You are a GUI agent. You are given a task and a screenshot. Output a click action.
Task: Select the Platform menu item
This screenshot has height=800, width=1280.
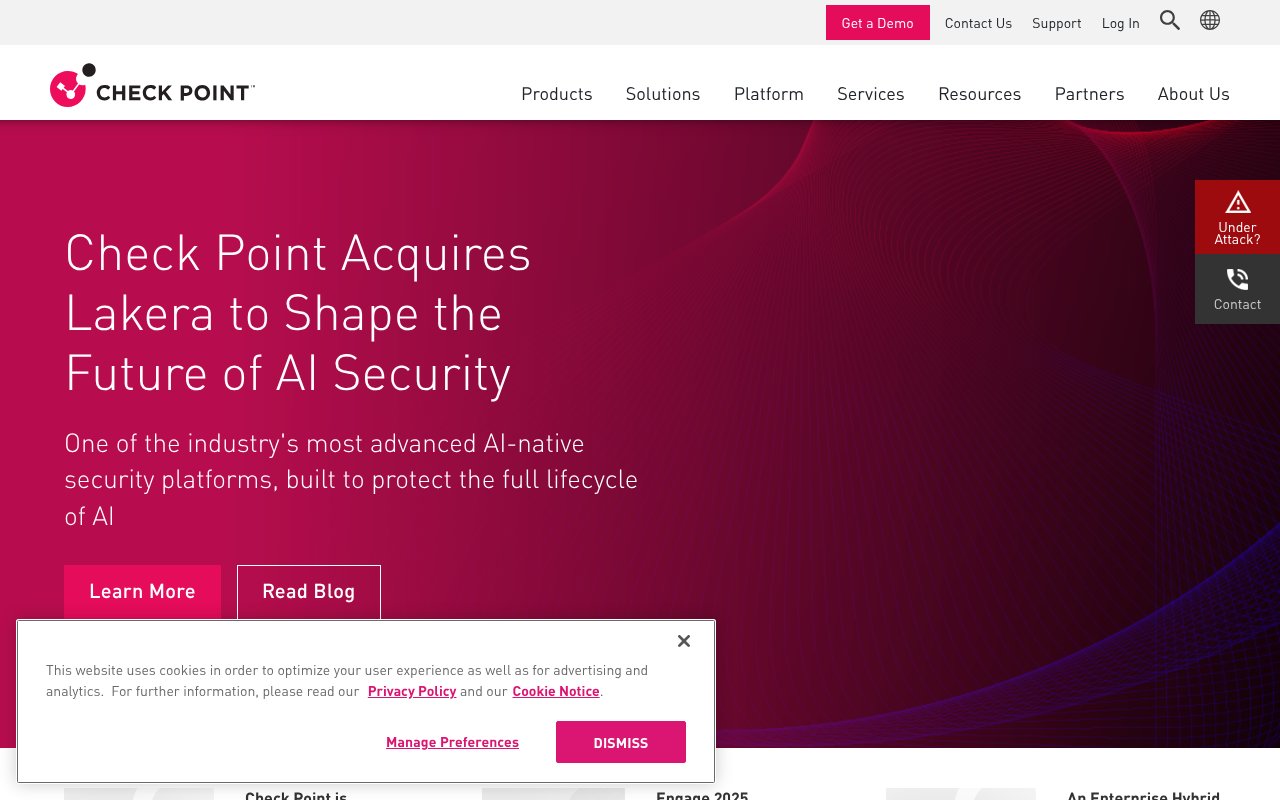768,93
